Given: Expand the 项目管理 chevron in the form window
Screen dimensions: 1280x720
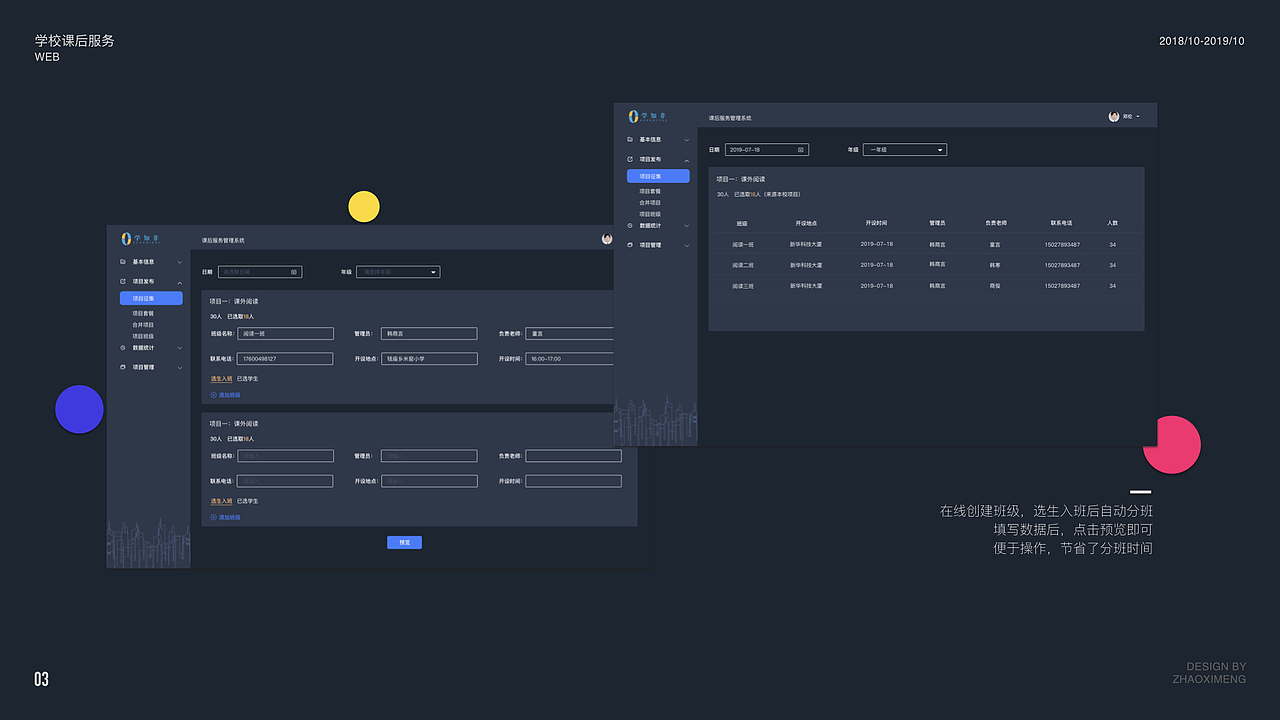Looking at the screenshot, I should coord(180,367).
